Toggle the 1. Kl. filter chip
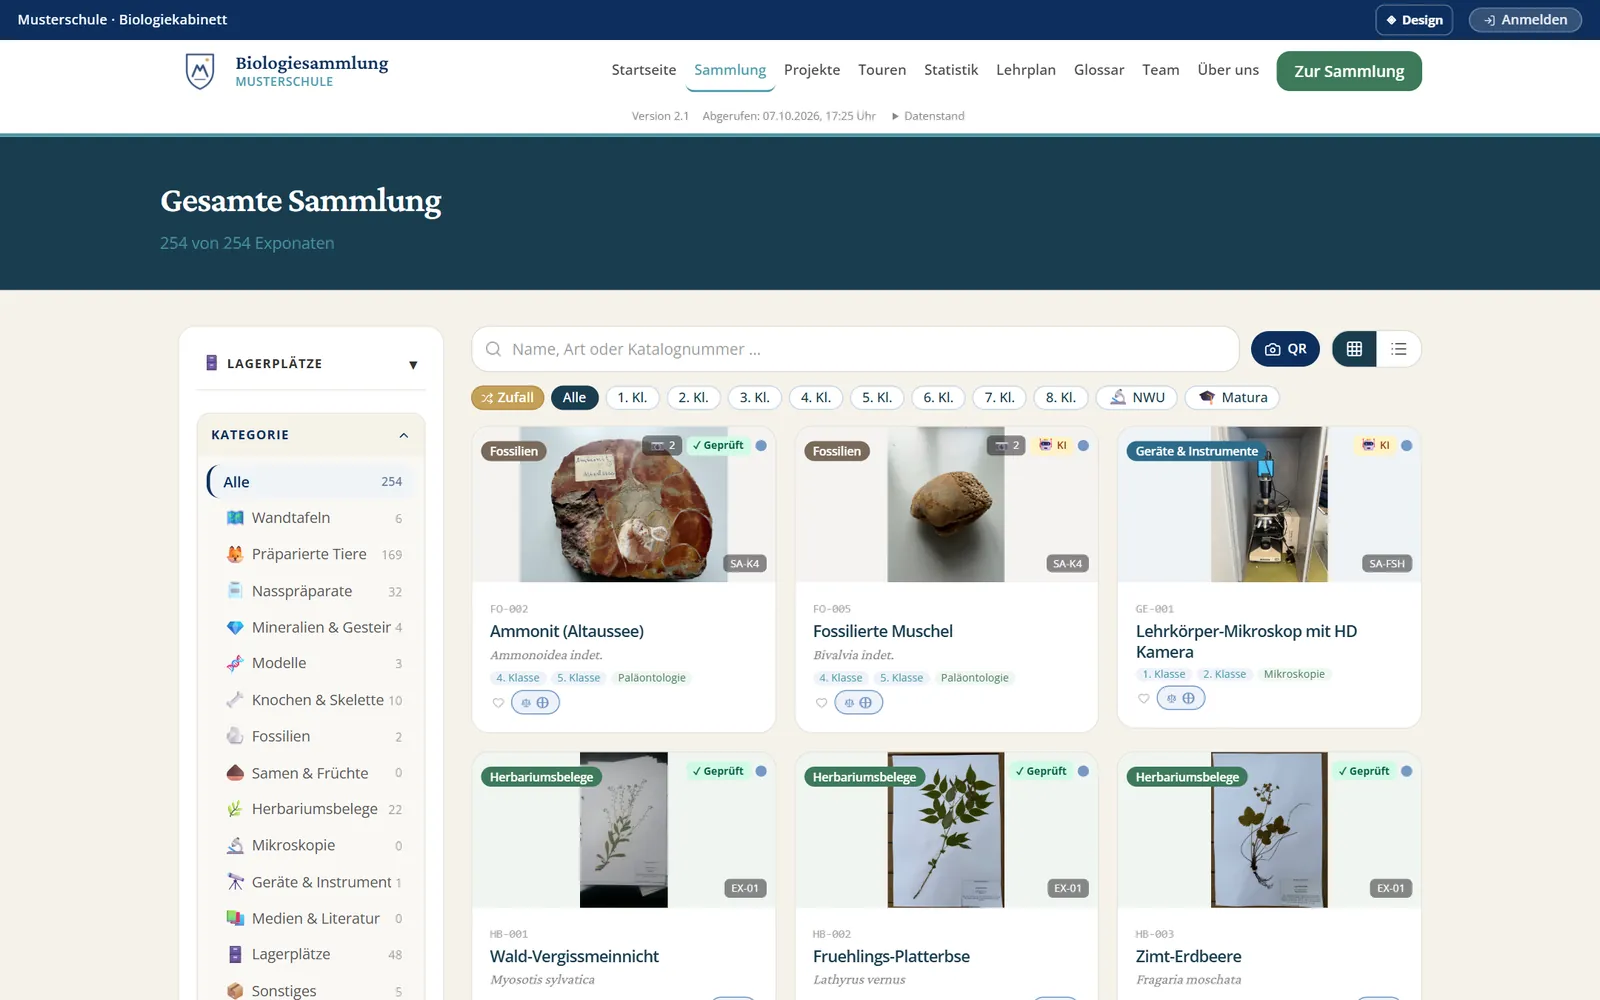The height and width of the screenshot is (1000, 1600). tap(632, 397)
